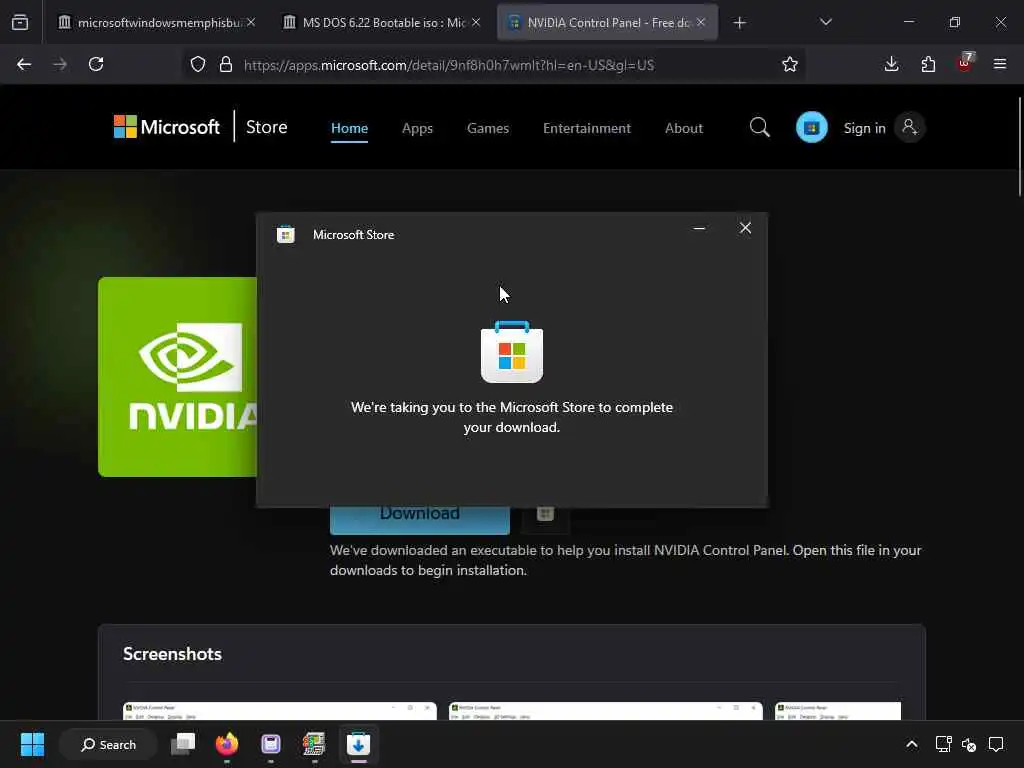1024x768 pixels.
Task: Open About in Store navigation
Action: click(684, 128)
